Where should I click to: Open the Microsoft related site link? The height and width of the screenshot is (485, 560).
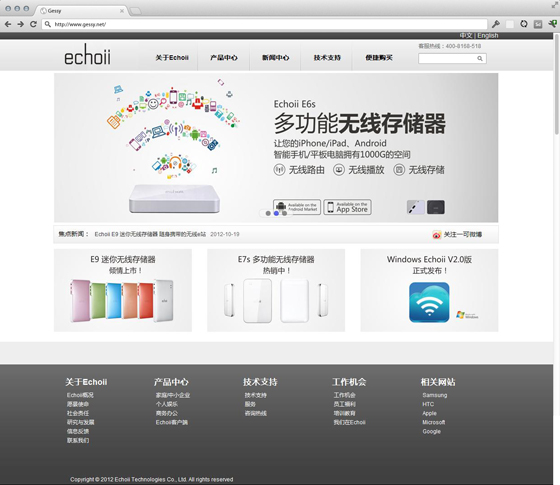click(434, 422)
